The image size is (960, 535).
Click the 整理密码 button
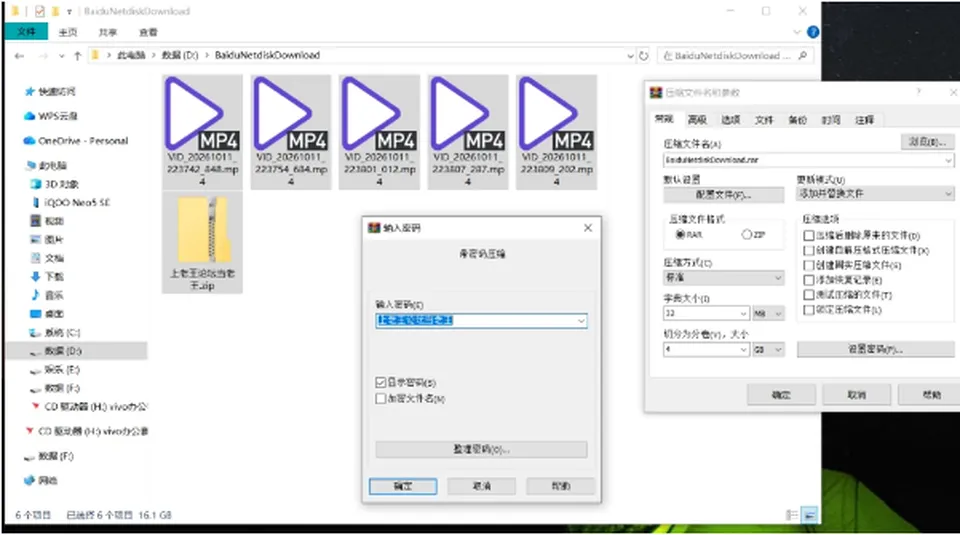[x=481, y=449]
